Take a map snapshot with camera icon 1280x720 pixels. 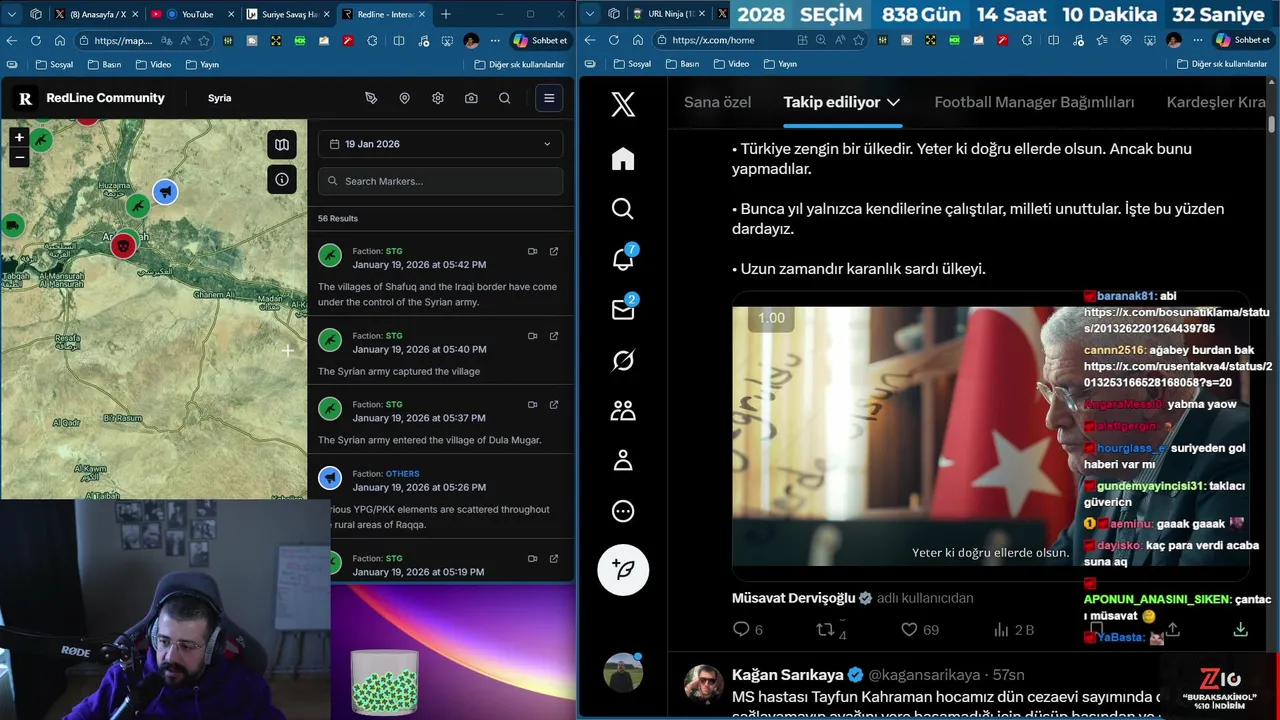pos(471,98)
